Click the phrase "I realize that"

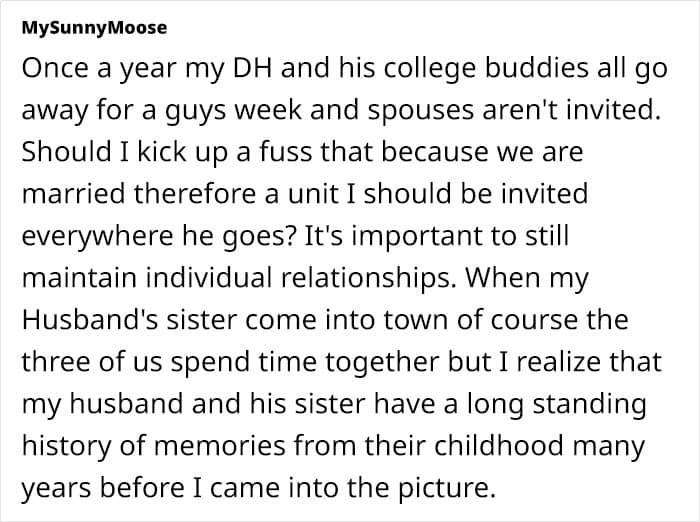point(580,361)
